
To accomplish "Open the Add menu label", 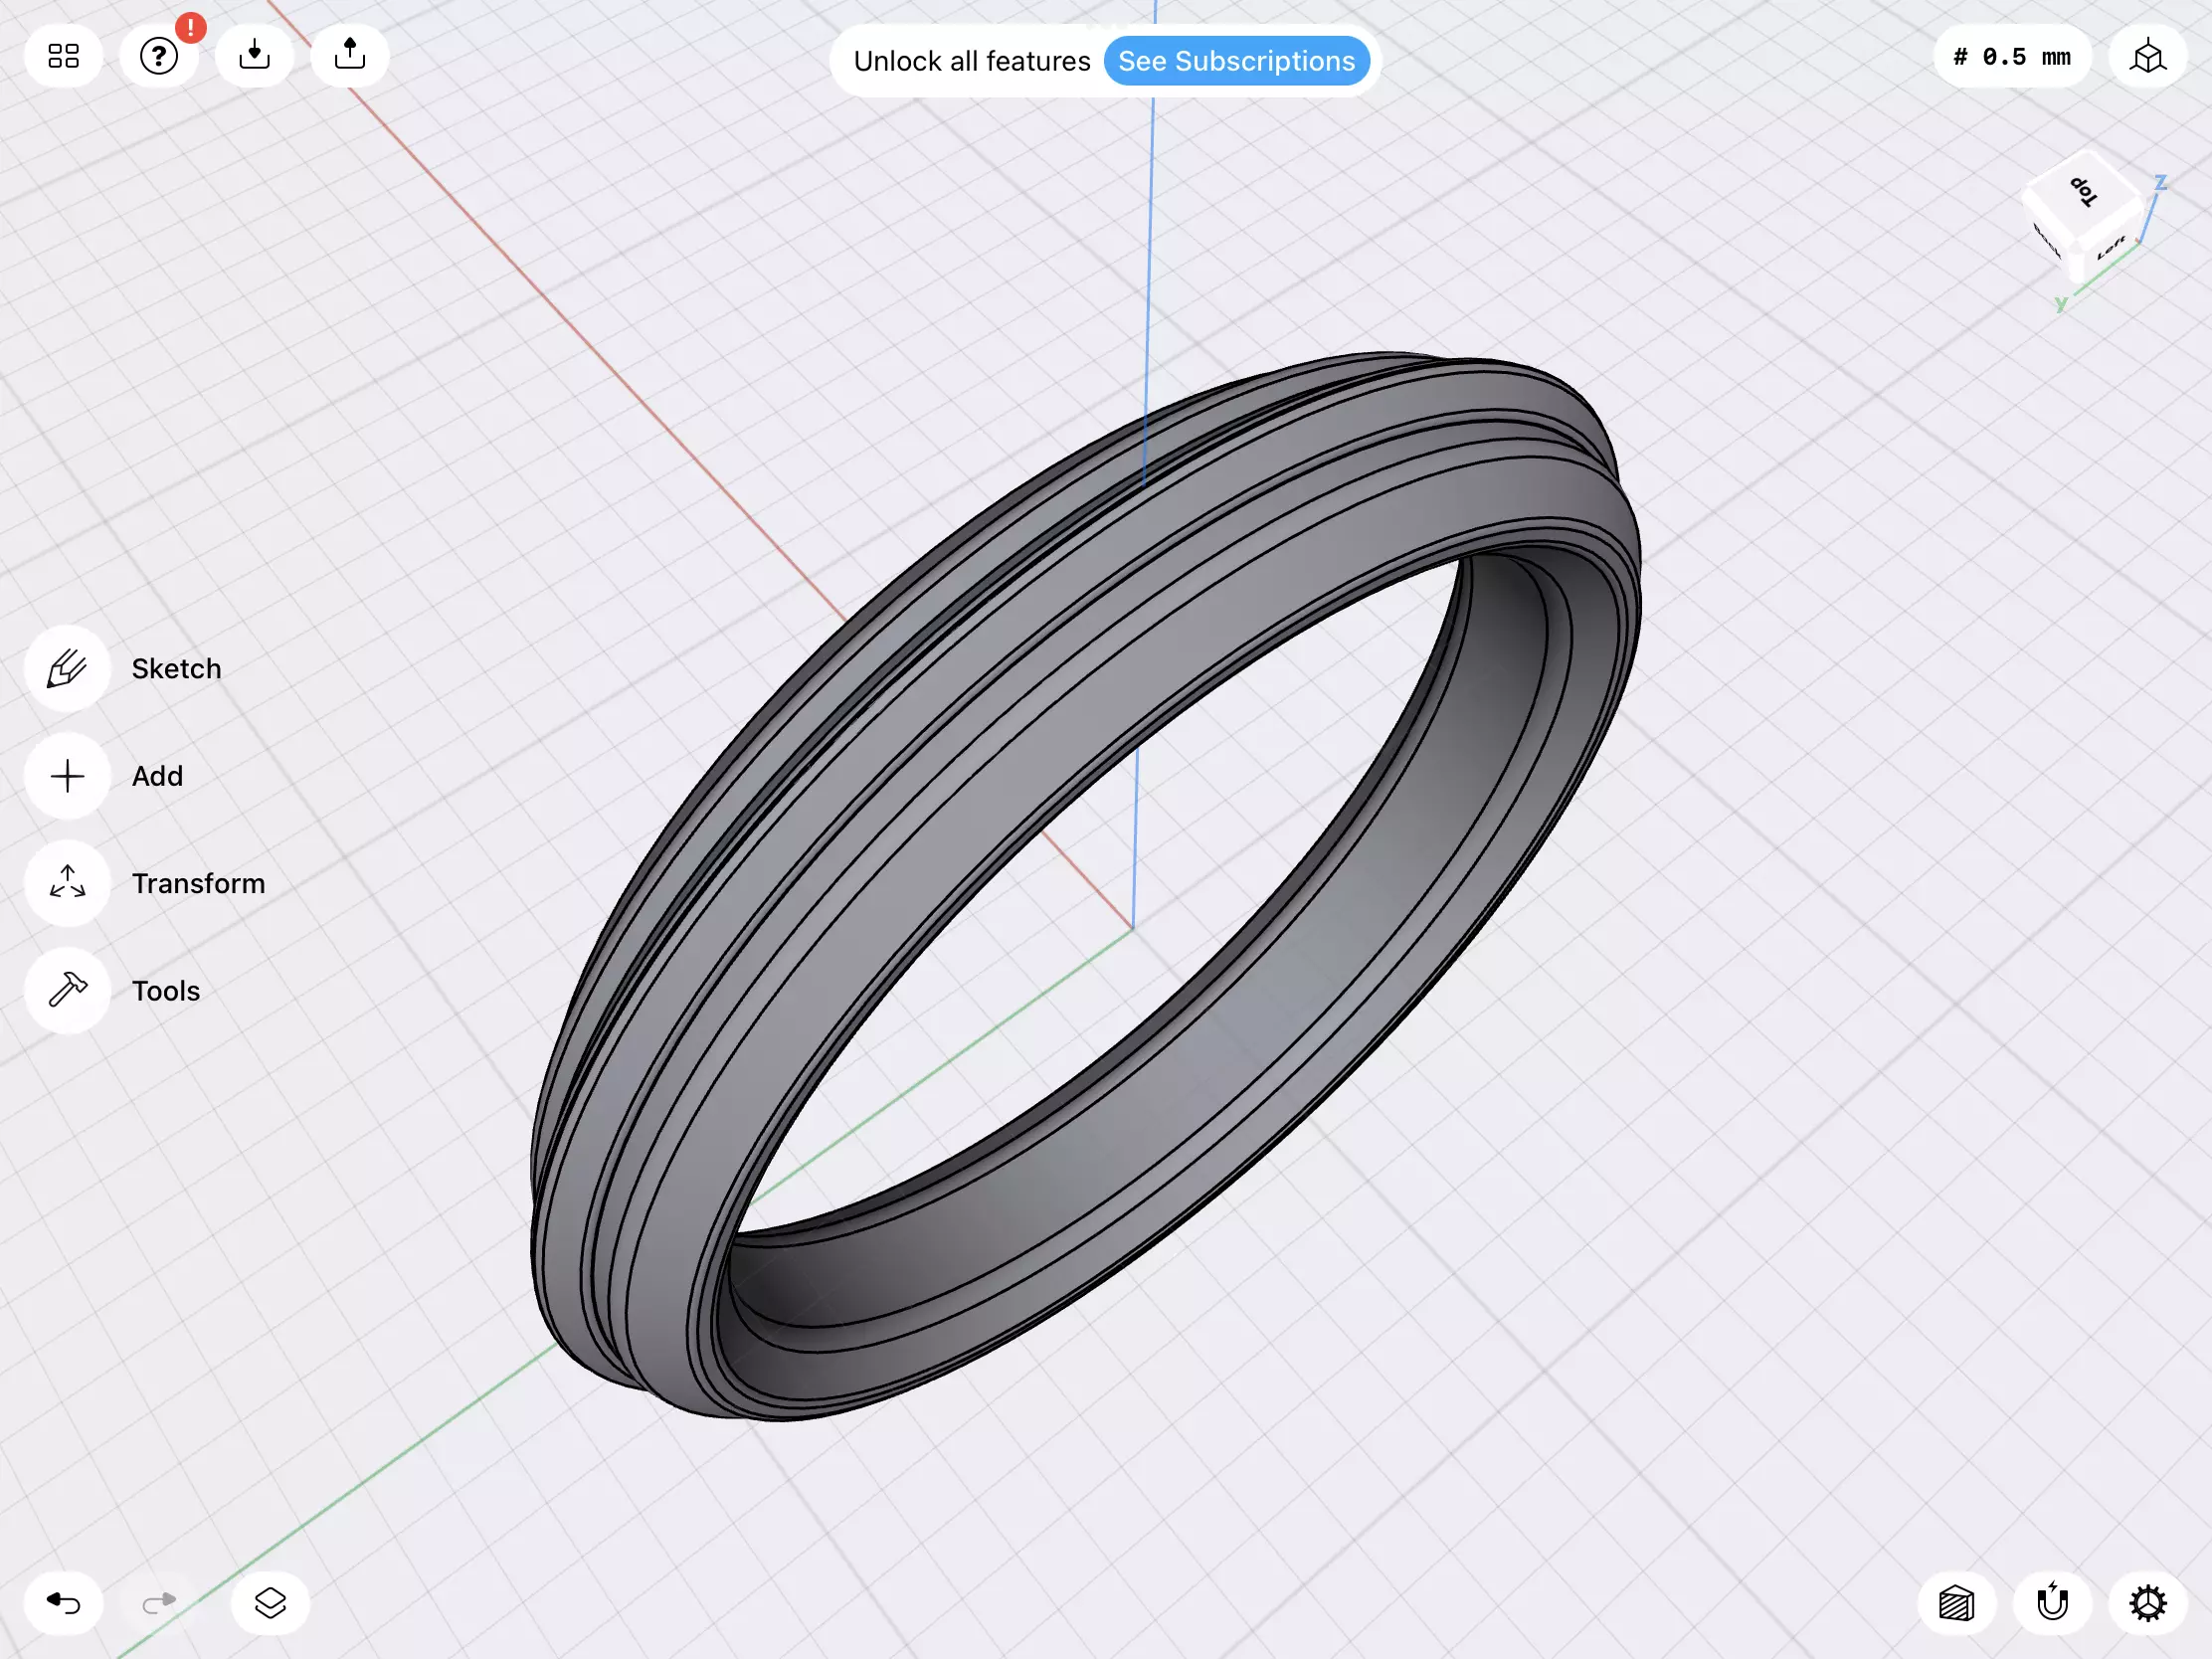I will click(157, 776).
